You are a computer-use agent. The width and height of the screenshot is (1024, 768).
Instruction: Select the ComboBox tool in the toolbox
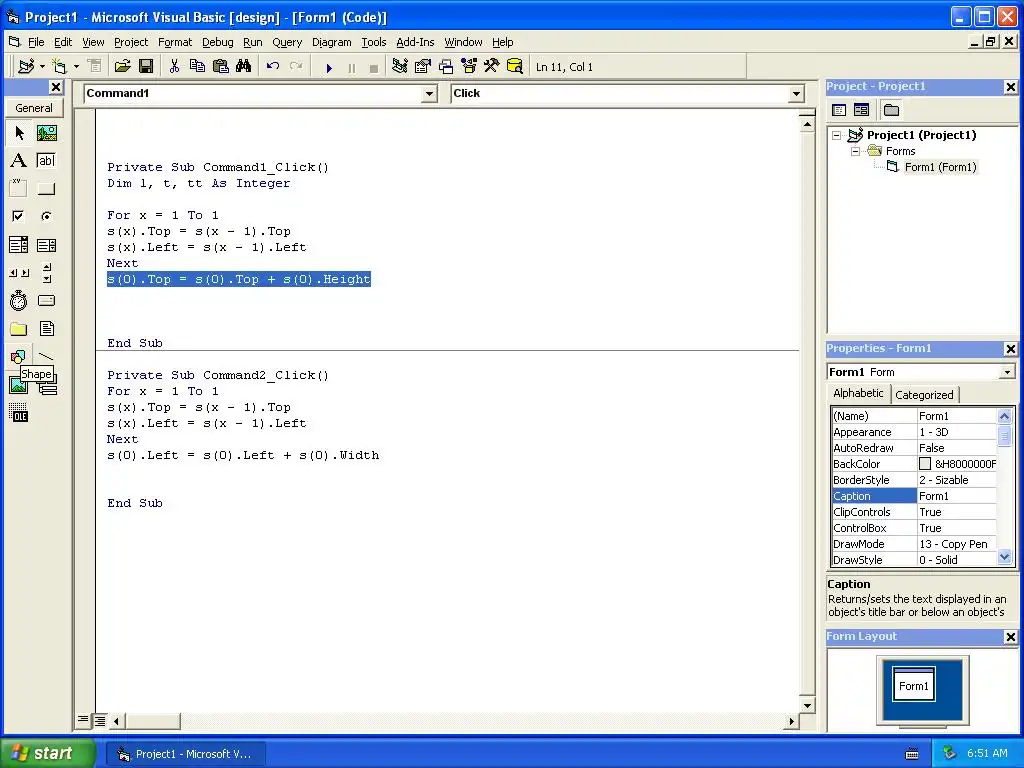[19, 245]
